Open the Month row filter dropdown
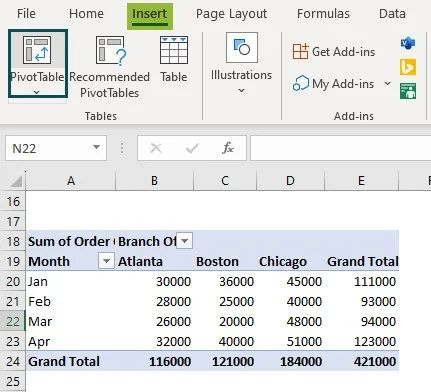Screen dimensions: 431x392 pos(106,261)
